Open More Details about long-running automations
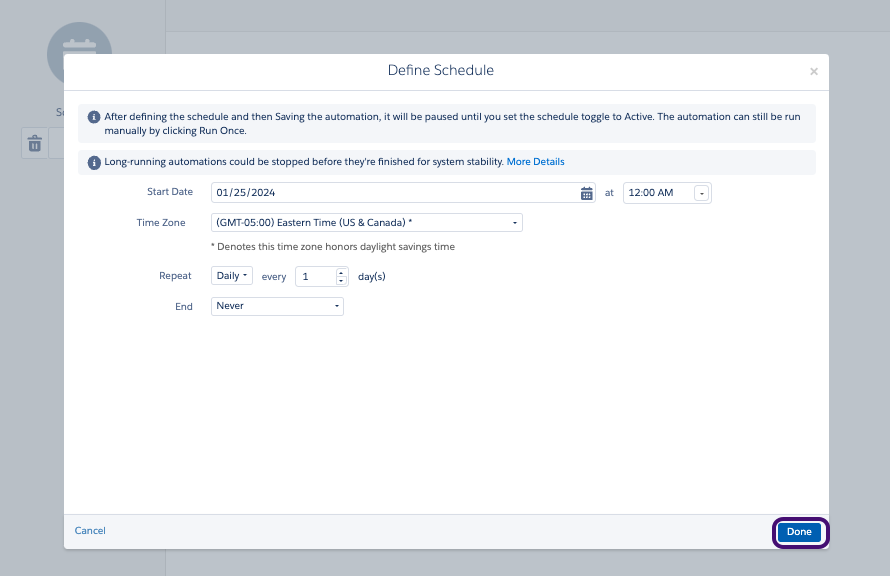This screenshot has height=576, width=890. (535, 161)
